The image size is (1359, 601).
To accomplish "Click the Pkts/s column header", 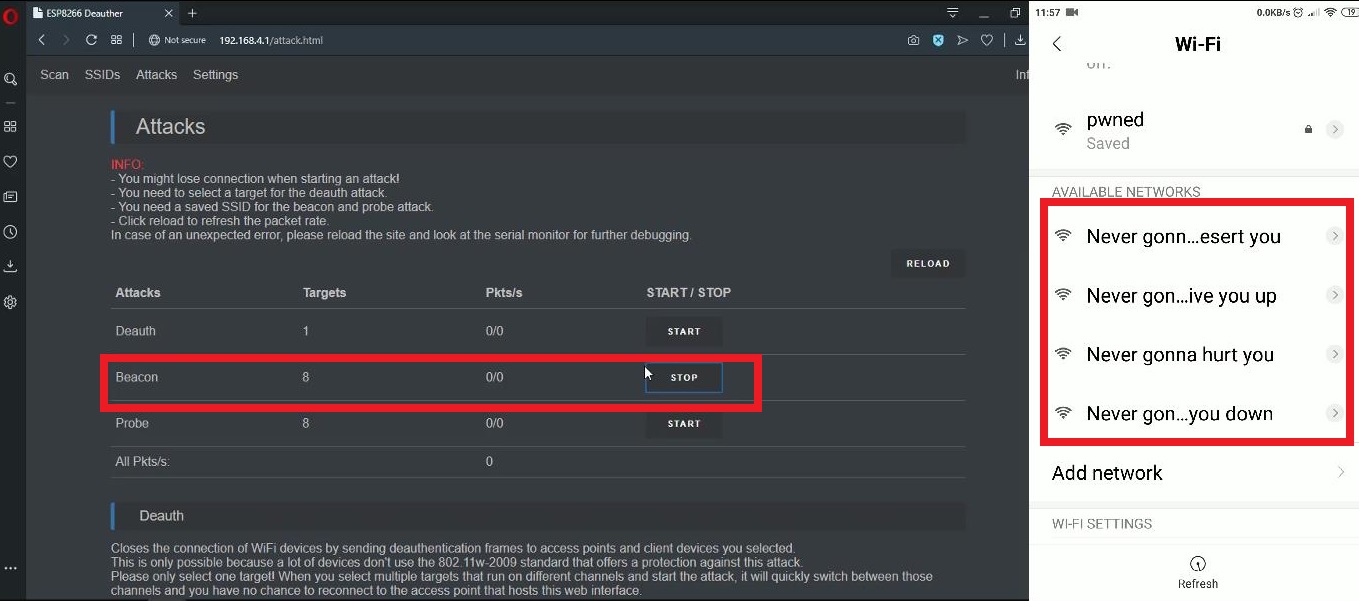I will click(504, 293).
